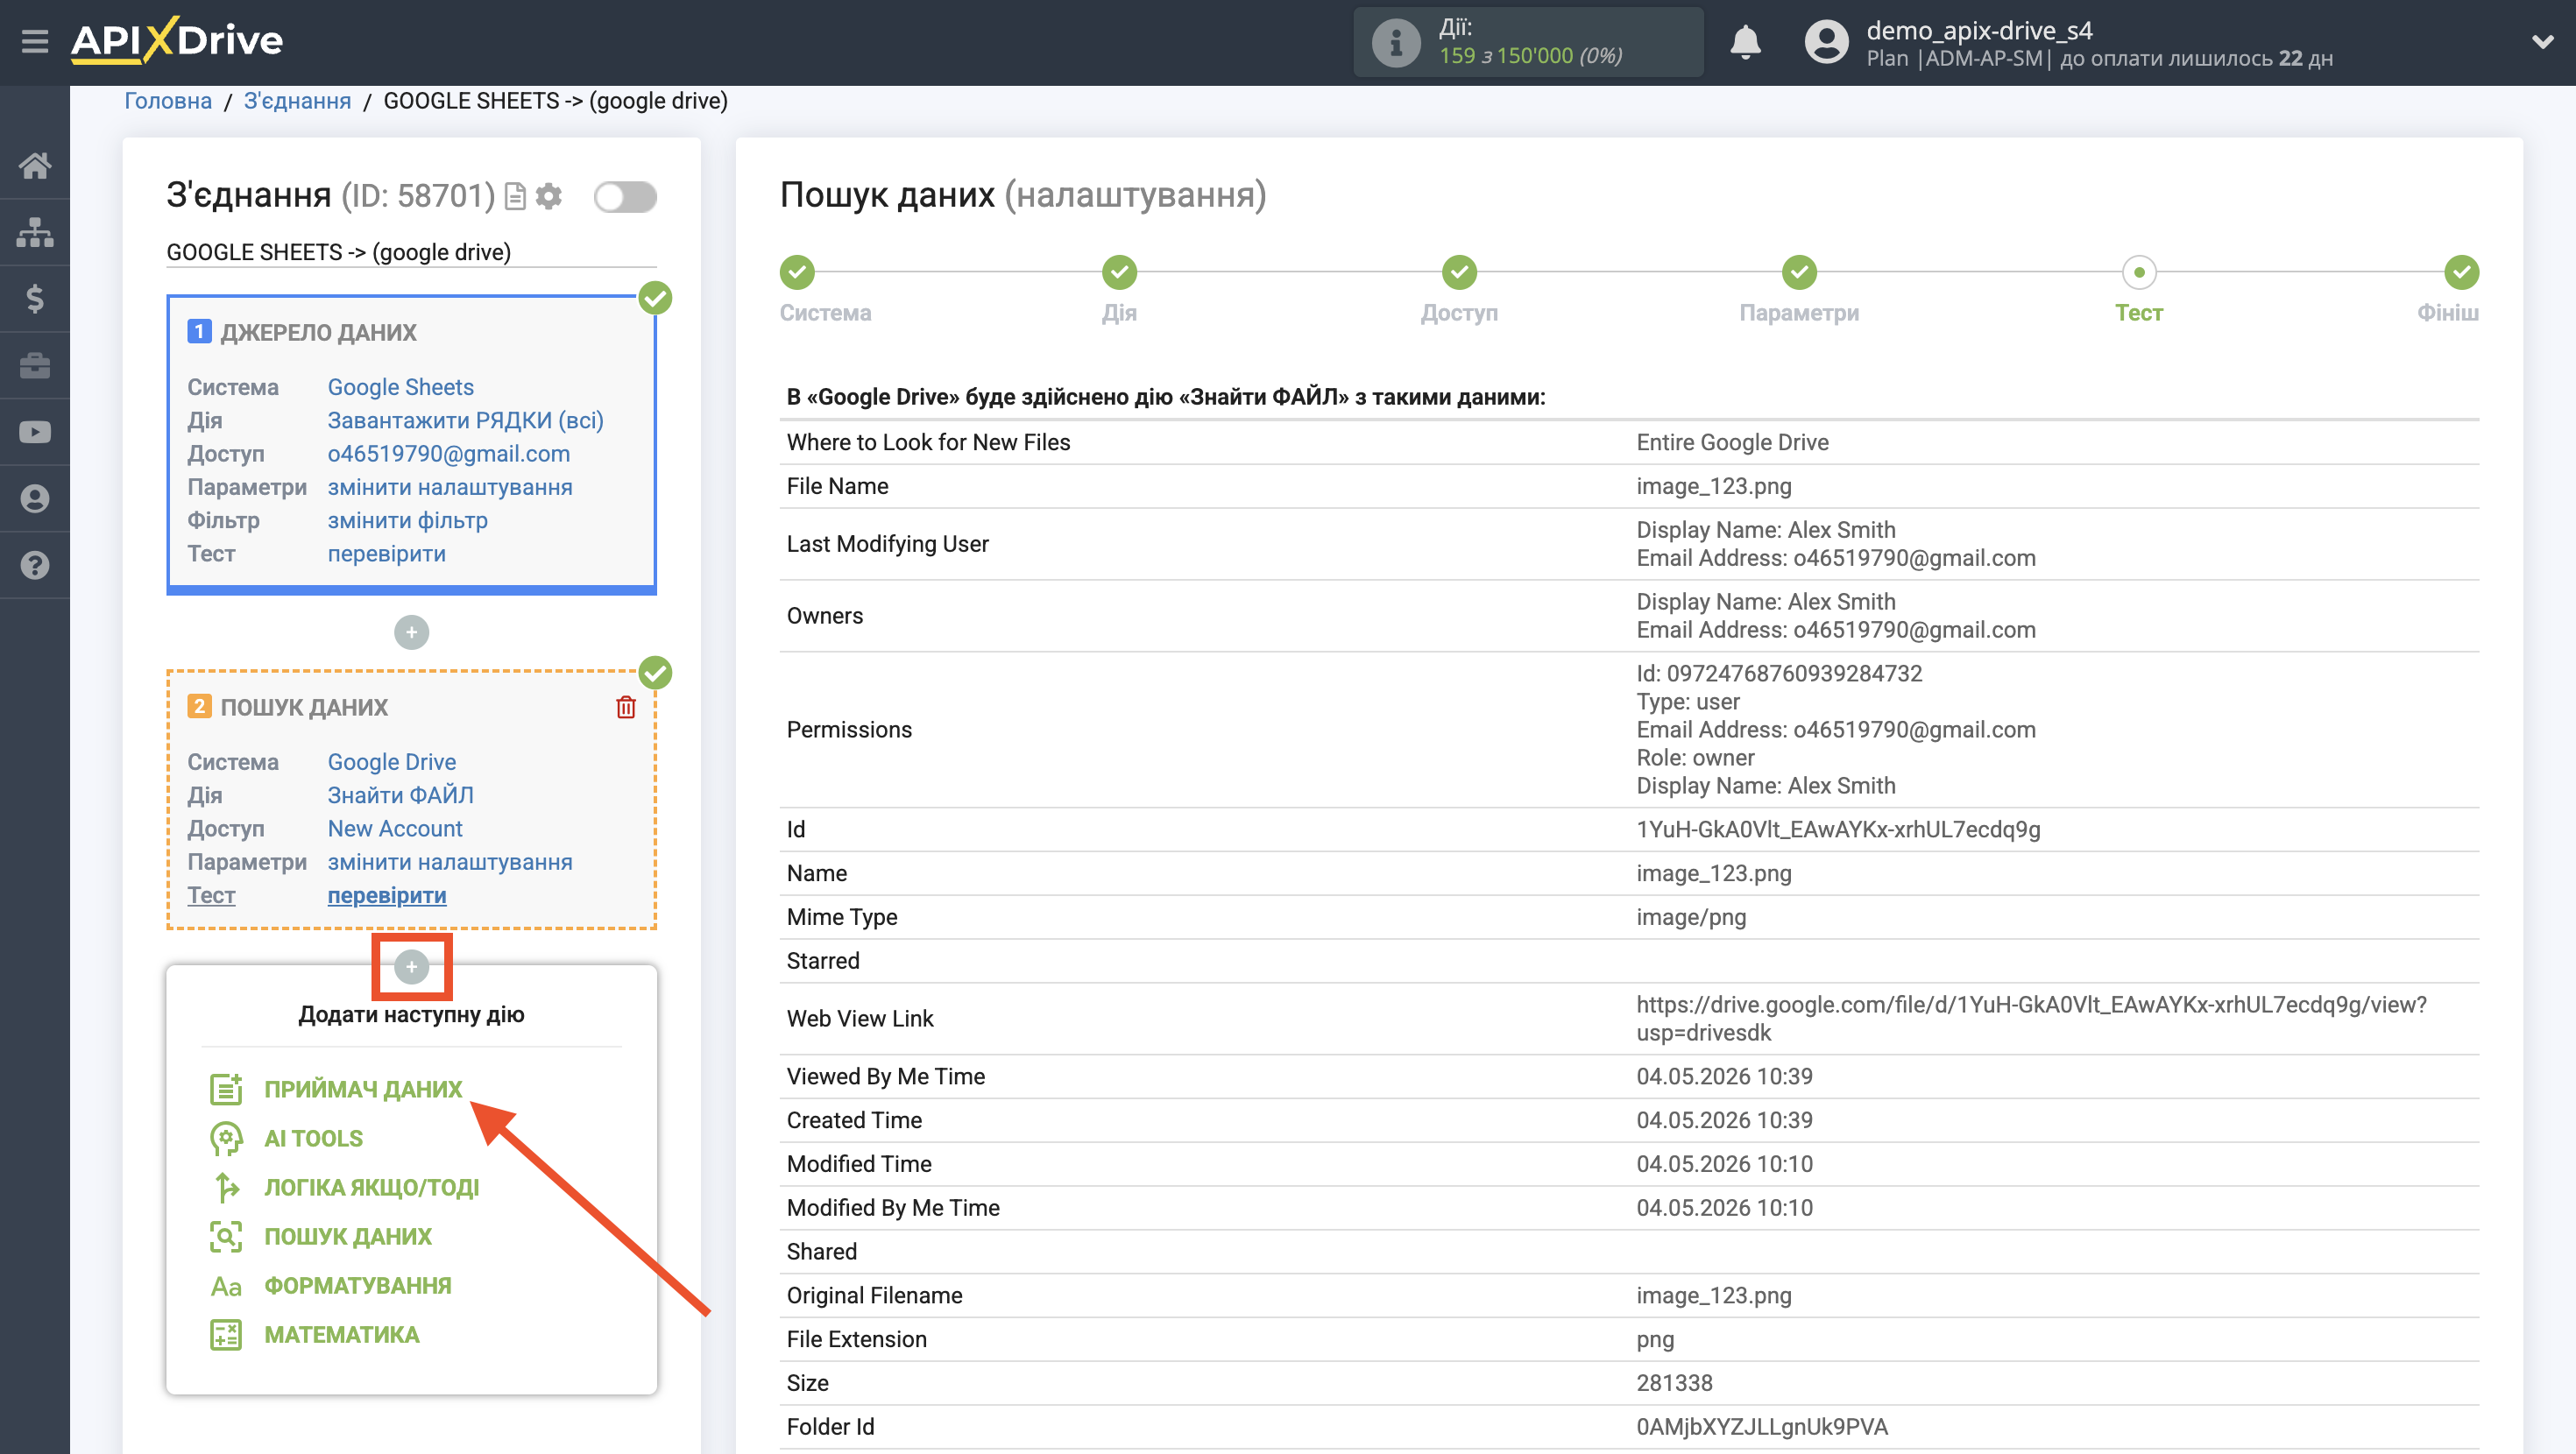2576x1454 pixels.
Task: Choose ПРИЙМАЧ ДАНИХ next action
Action: 363,1089
